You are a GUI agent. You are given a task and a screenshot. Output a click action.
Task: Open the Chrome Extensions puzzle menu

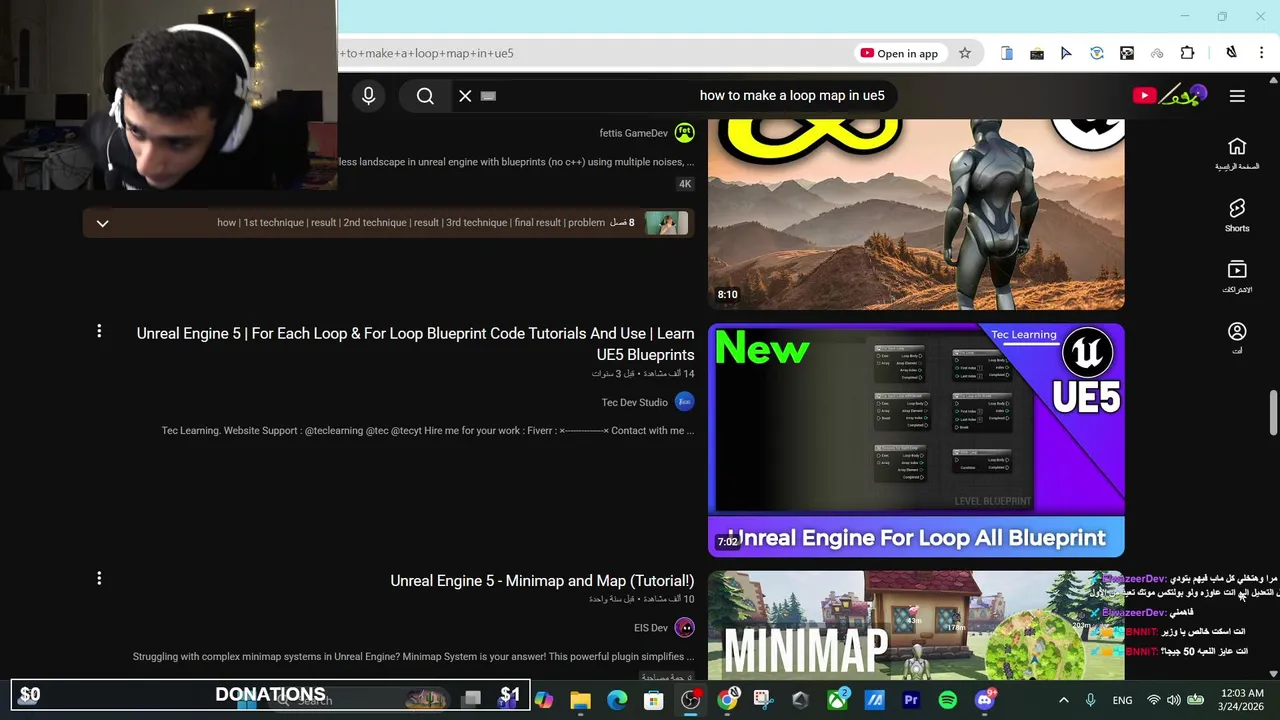coord(1187,53)
